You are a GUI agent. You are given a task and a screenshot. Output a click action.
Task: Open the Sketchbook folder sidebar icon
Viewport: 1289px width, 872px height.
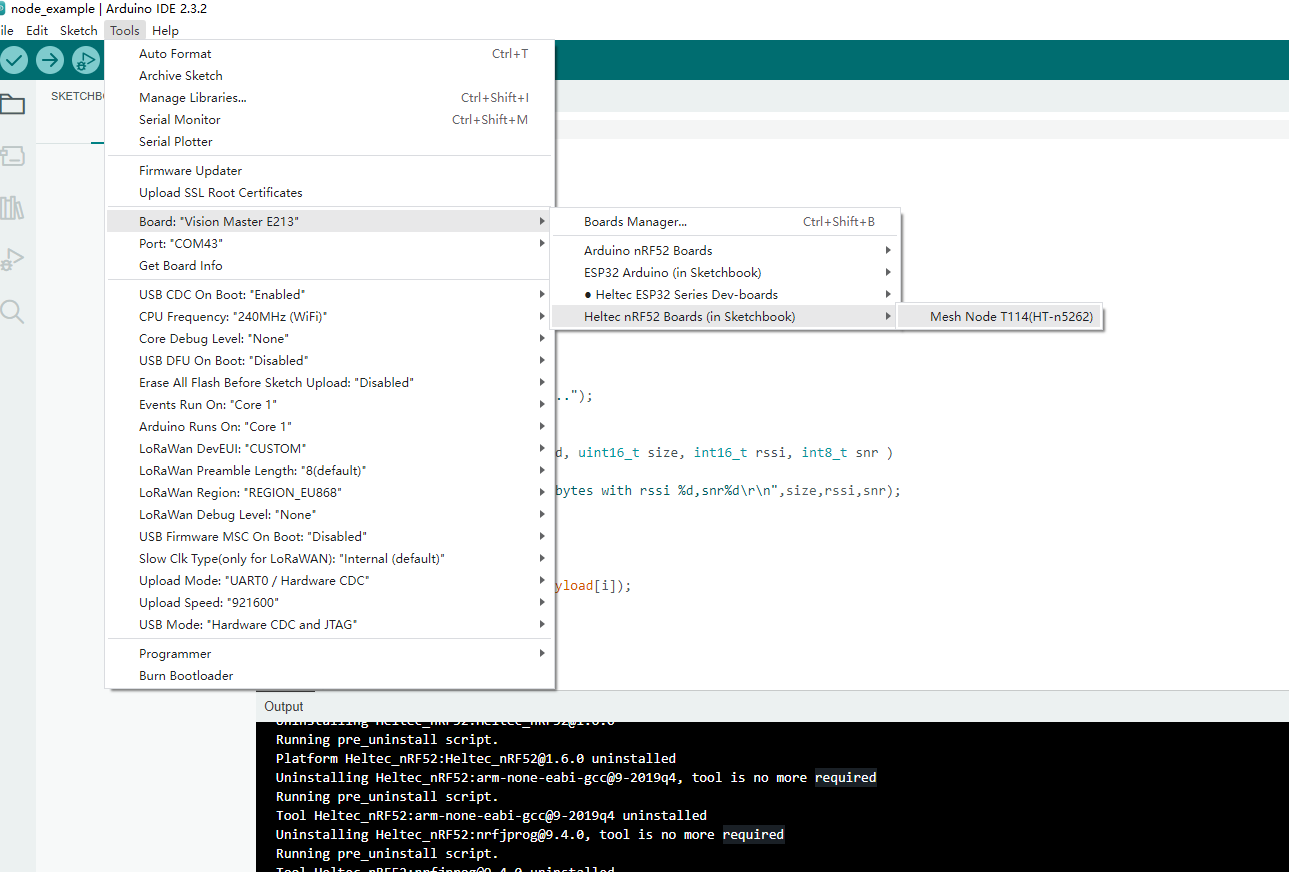pyautogui.click(x=12, y=105)
